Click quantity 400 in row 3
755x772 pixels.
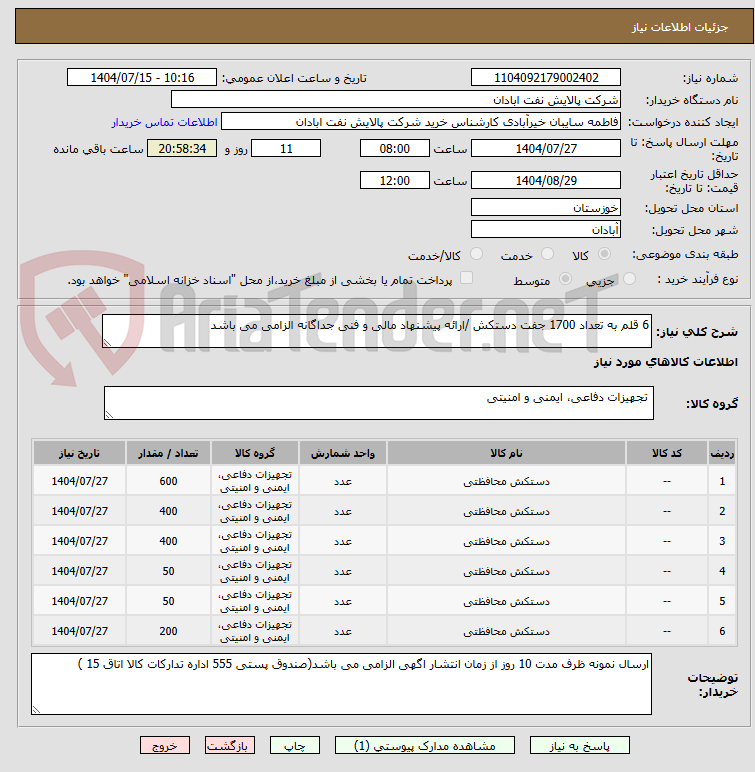point(168,541)
